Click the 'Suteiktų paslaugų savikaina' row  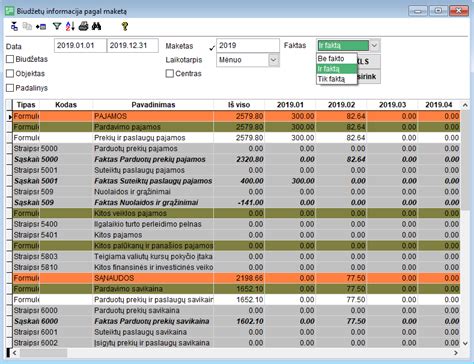(236, 332)
